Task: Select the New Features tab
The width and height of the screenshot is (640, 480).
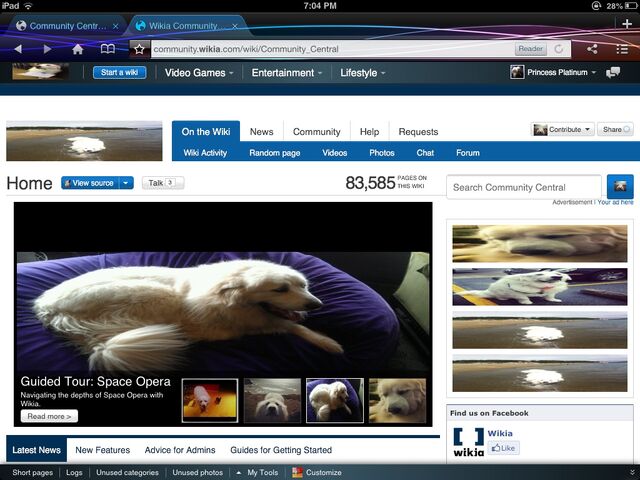Action: [102, 450]
